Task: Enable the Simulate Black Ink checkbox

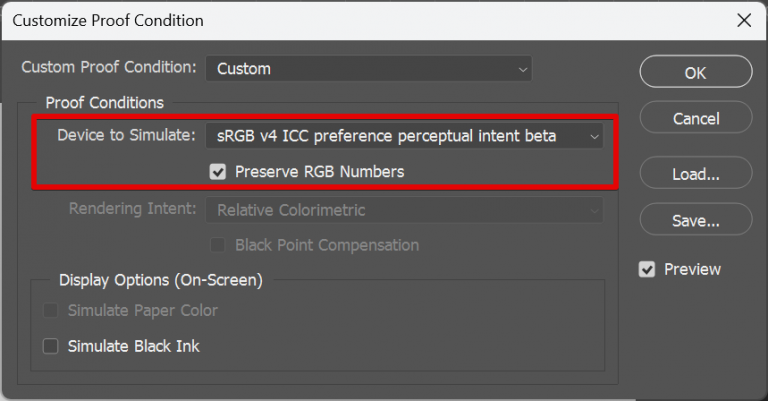Action: tap(51, 346)
